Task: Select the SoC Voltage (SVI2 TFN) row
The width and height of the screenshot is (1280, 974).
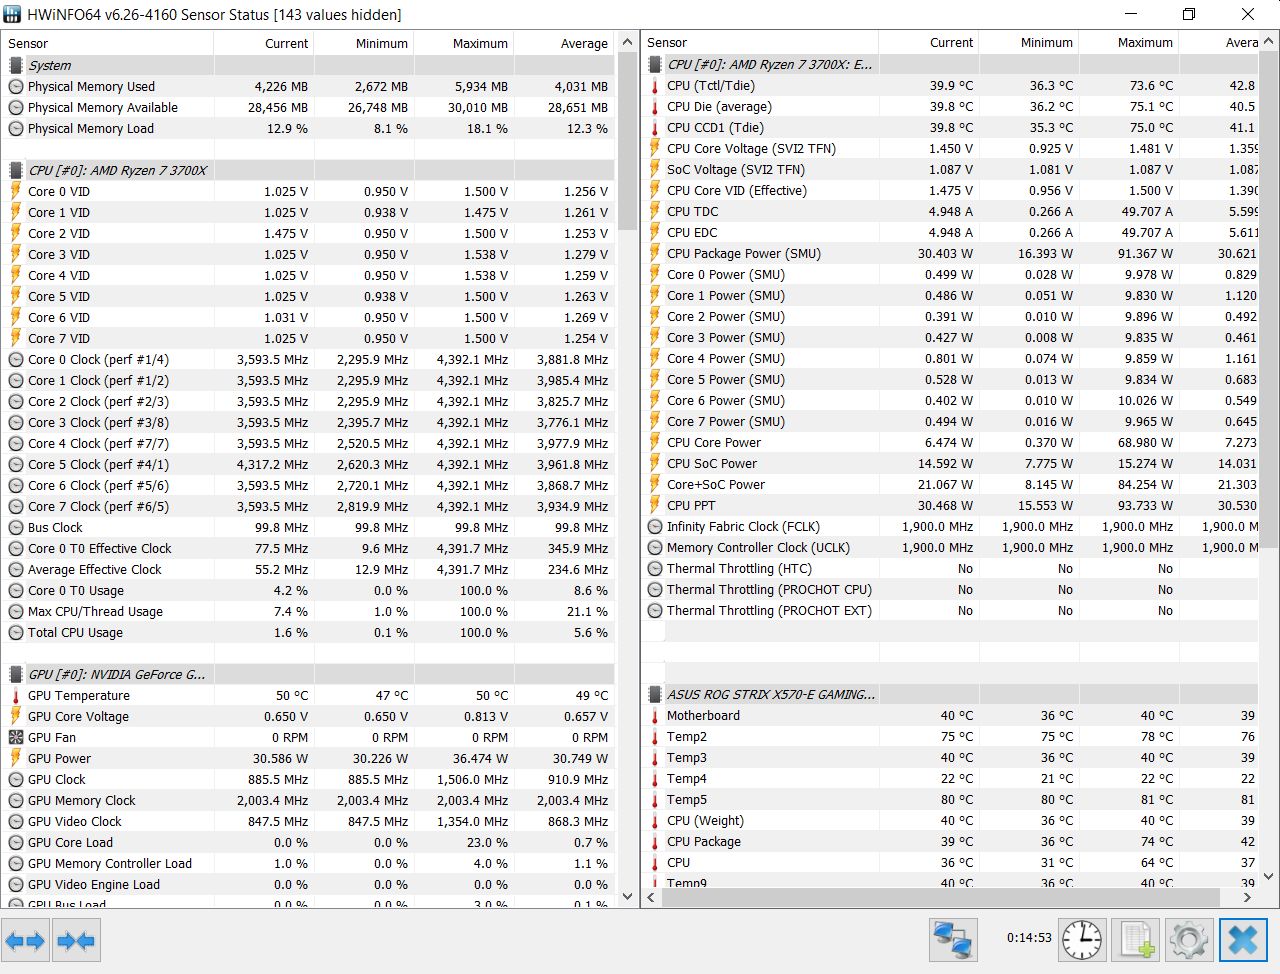Action: [950, 169]
